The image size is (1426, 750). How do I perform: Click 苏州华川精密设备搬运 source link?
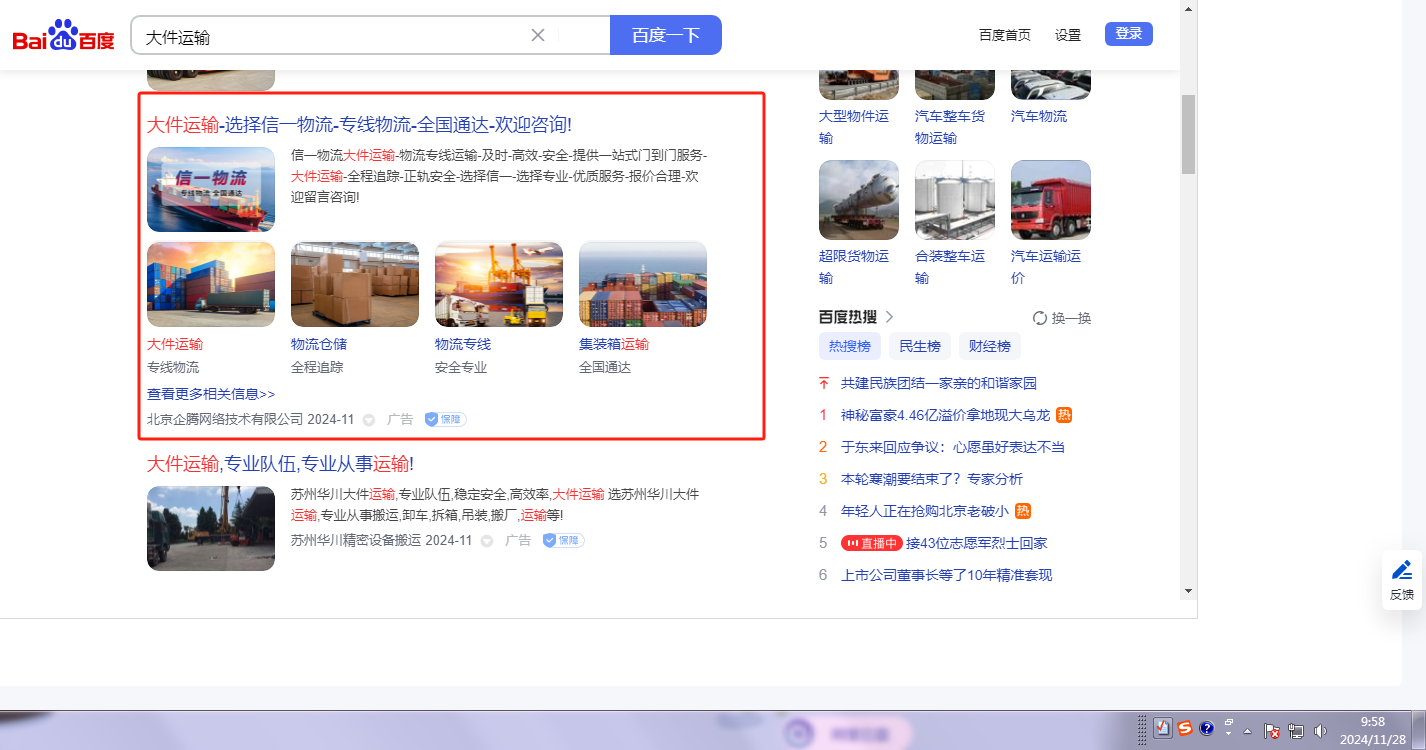355,540
